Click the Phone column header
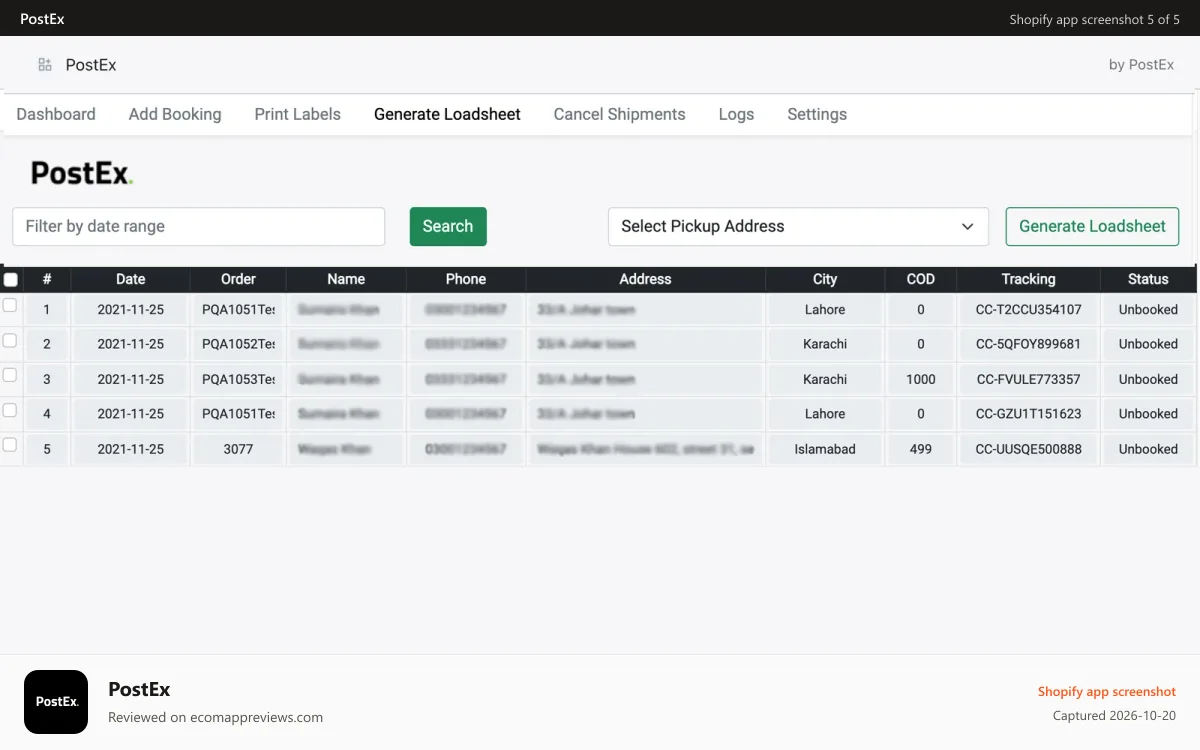The height and width of the screenshot is (750, 1200). click(x=466, y=279)
